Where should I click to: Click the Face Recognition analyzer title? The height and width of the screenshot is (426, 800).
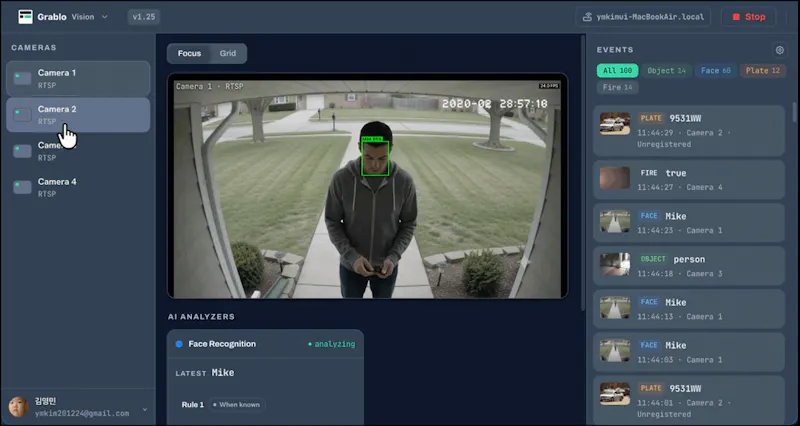pos(222,344)
